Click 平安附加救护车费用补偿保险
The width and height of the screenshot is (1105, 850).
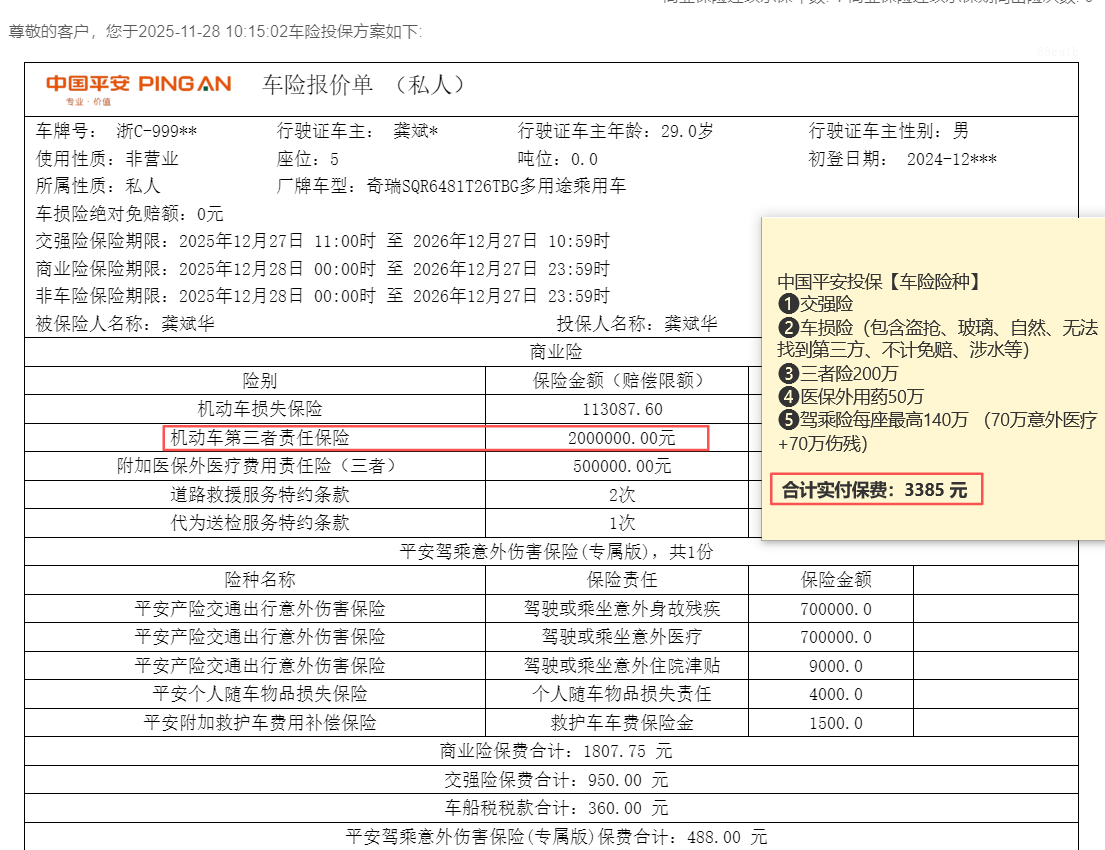tap(259, 722)
